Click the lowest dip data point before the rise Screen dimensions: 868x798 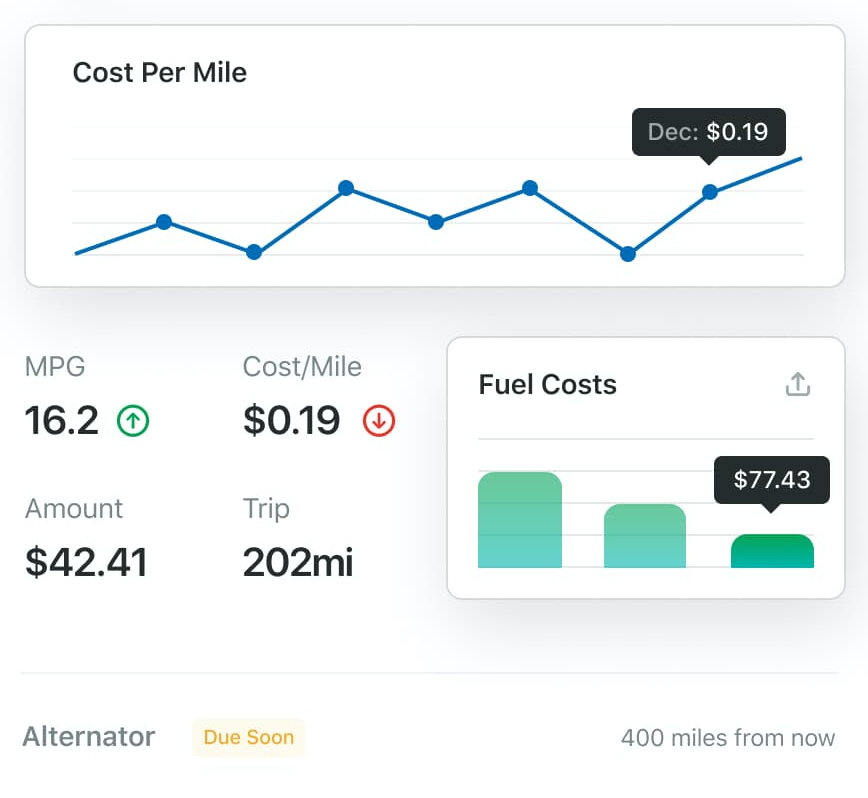tap(627, 254)
